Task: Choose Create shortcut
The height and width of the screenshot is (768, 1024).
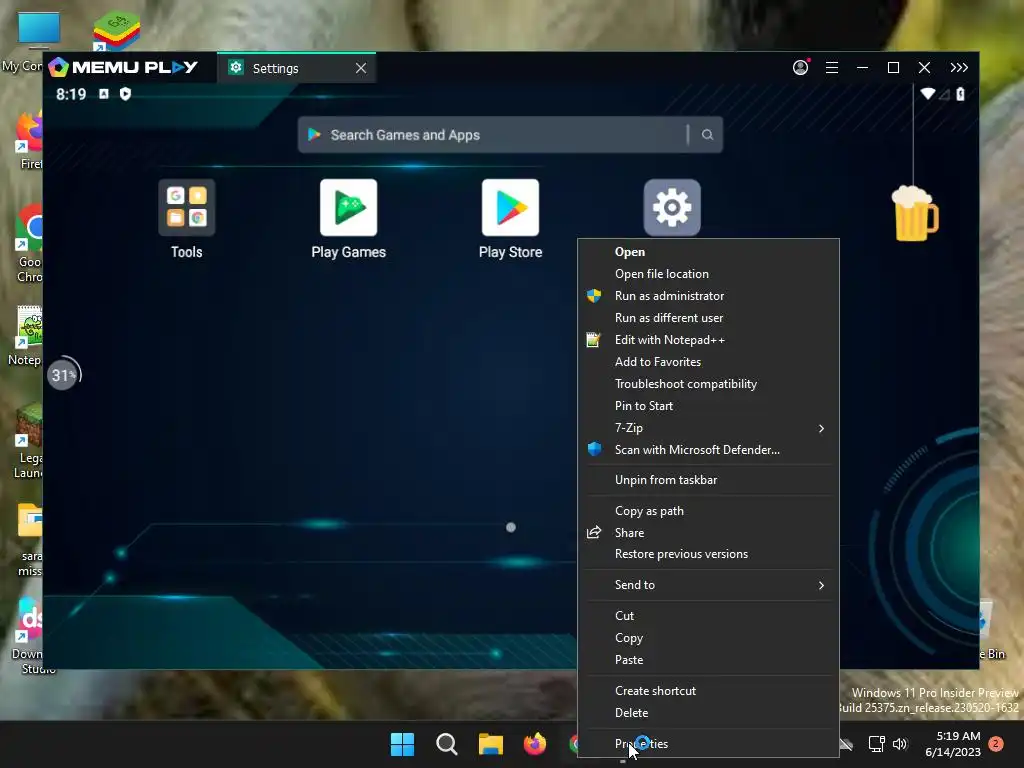Action: (709, 691)
